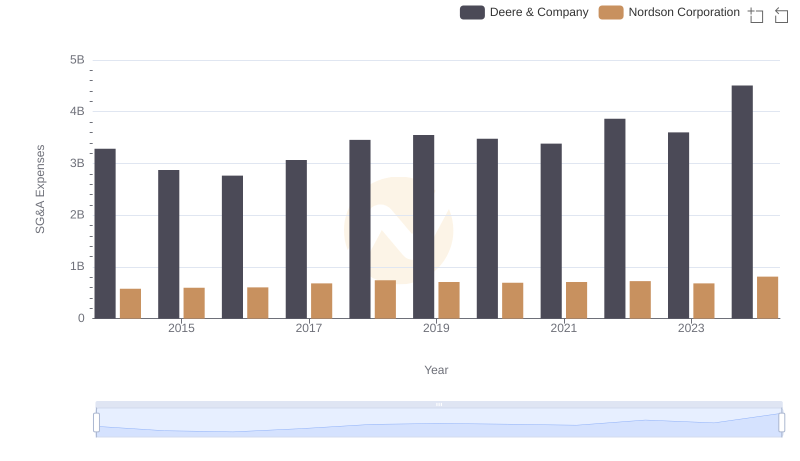Toggle Deere & Company series in legend
Screen dimensions: 800x461
[x=524, y=12]
